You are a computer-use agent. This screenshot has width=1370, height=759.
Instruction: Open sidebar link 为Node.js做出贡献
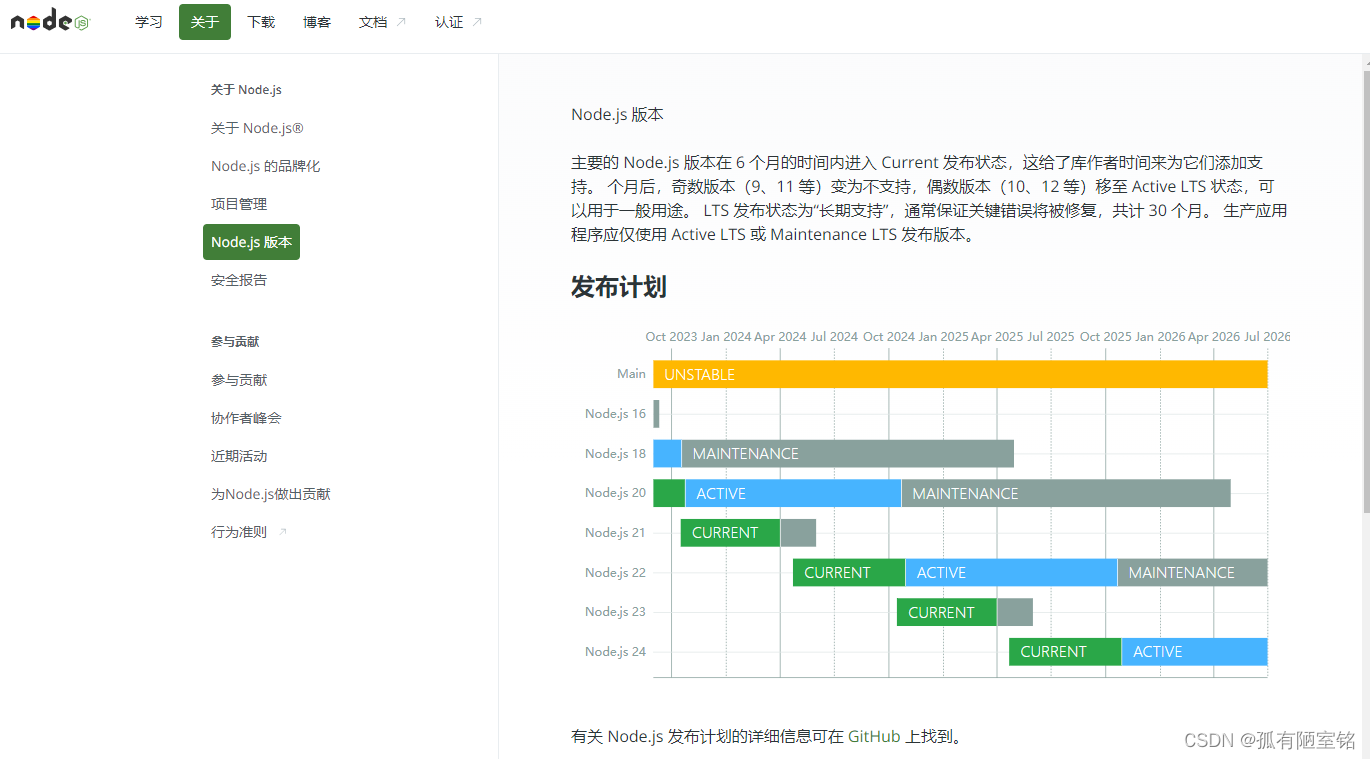pyautogui.click(x=270, y=494)
